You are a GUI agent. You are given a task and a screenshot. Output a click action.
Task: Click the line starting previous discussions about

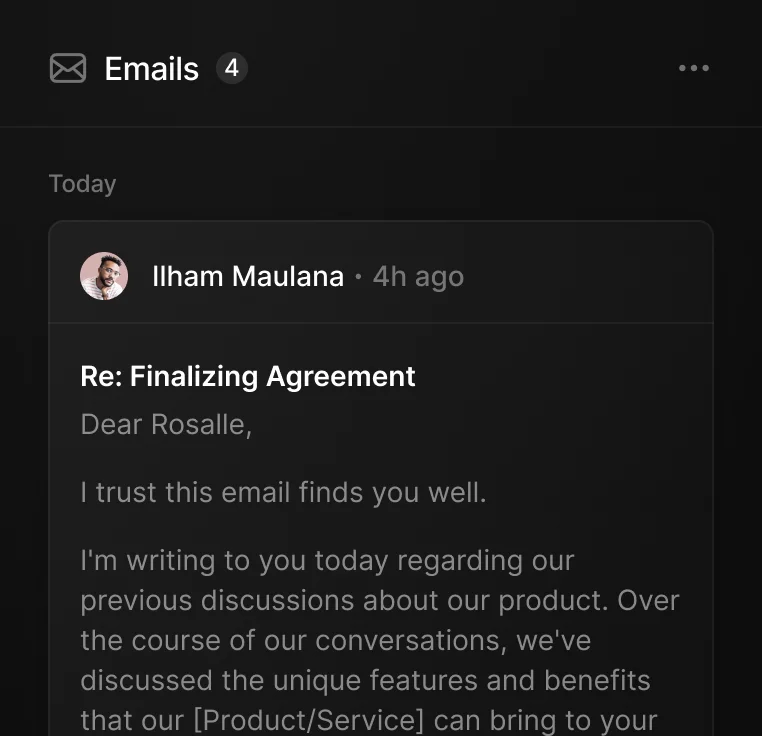click(x=379, y=600)
